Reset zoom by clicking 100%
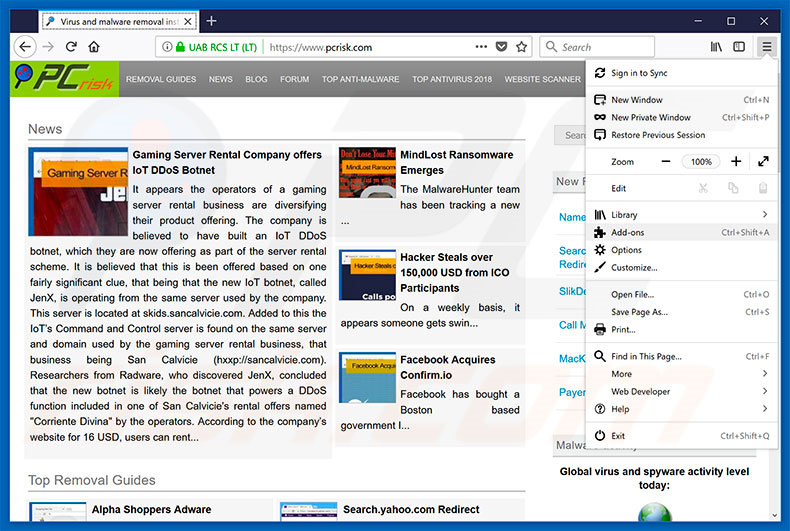Viewport: 790px width, 531px height. [701, 162]
